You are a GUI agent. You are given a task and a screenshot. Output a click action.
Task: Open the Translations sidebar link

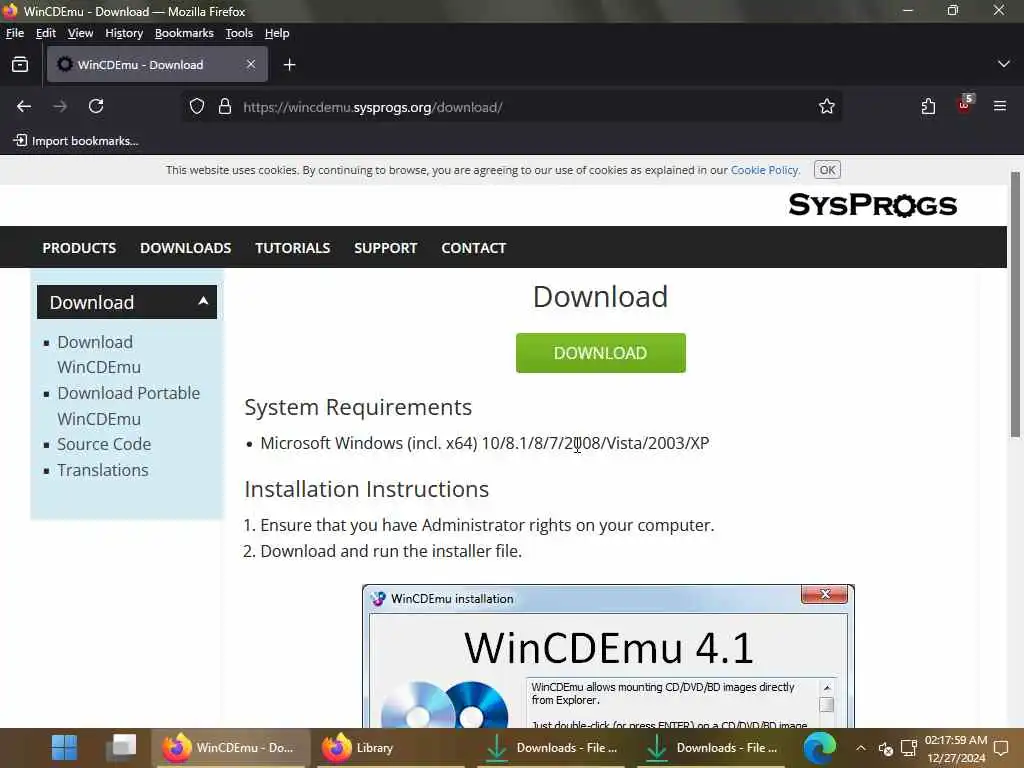(x=103, y=470)
